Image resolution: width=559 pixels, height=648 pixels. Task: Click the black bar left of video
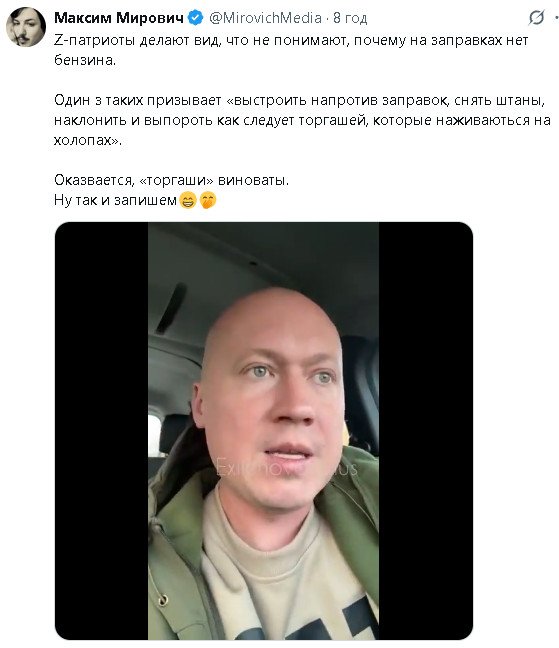tap(102, 431)
